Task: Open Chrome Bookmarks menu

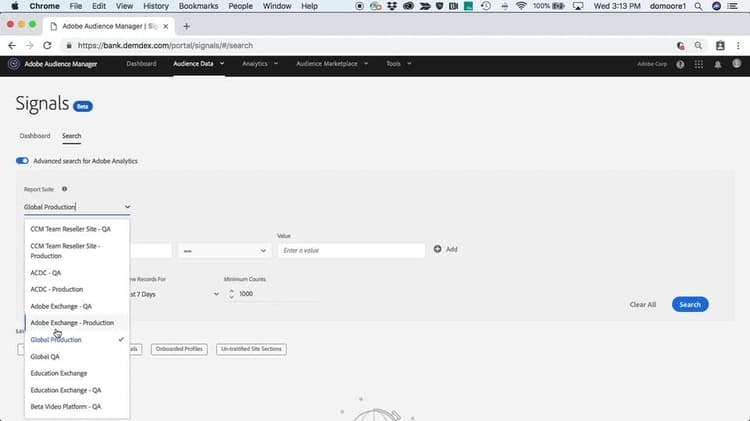Action: pyautogui.click(x=199, y=6)
